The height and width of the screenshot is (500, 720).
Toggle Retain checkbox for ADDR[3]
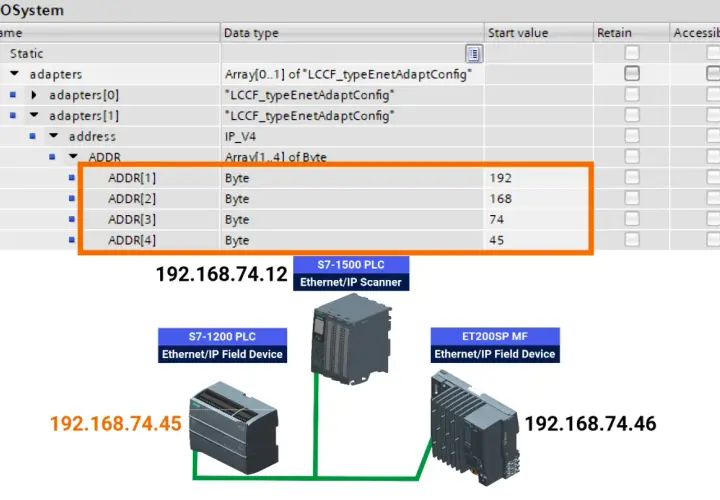[x=632, y=219]
